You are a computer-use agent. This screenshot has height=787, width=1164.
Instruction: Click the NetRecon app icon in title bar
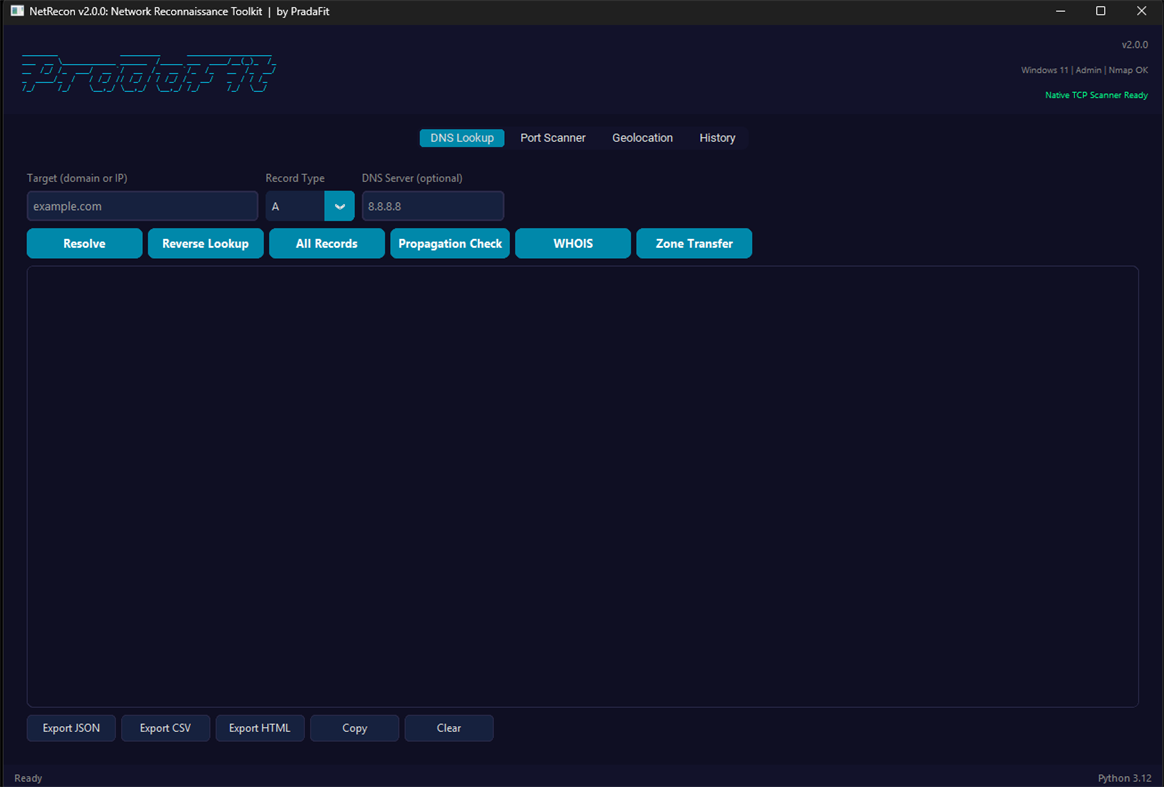(x=17, y=11)
